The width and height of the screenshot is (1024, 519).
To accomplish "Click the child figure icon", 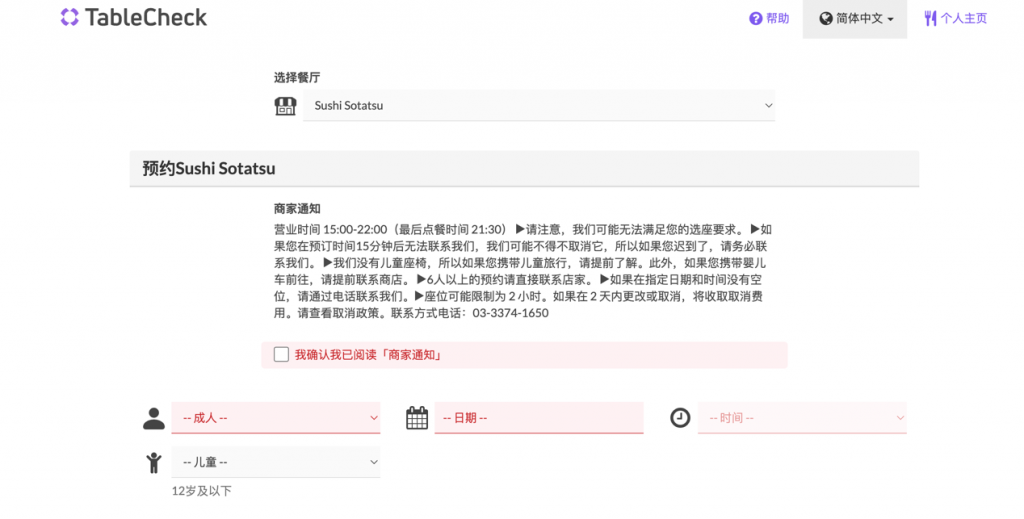I will (x=154, y=462).
